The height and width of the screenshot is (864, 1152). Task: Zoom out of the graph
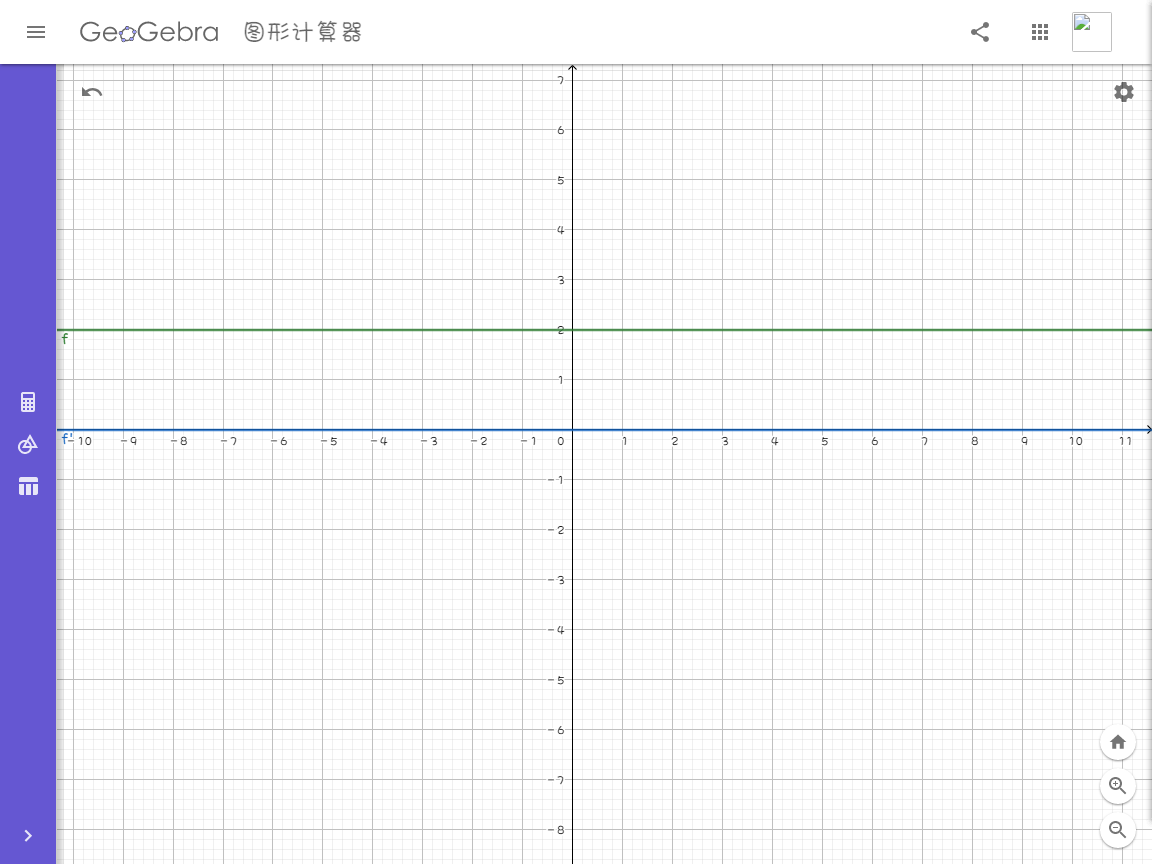click(1118, 830)
